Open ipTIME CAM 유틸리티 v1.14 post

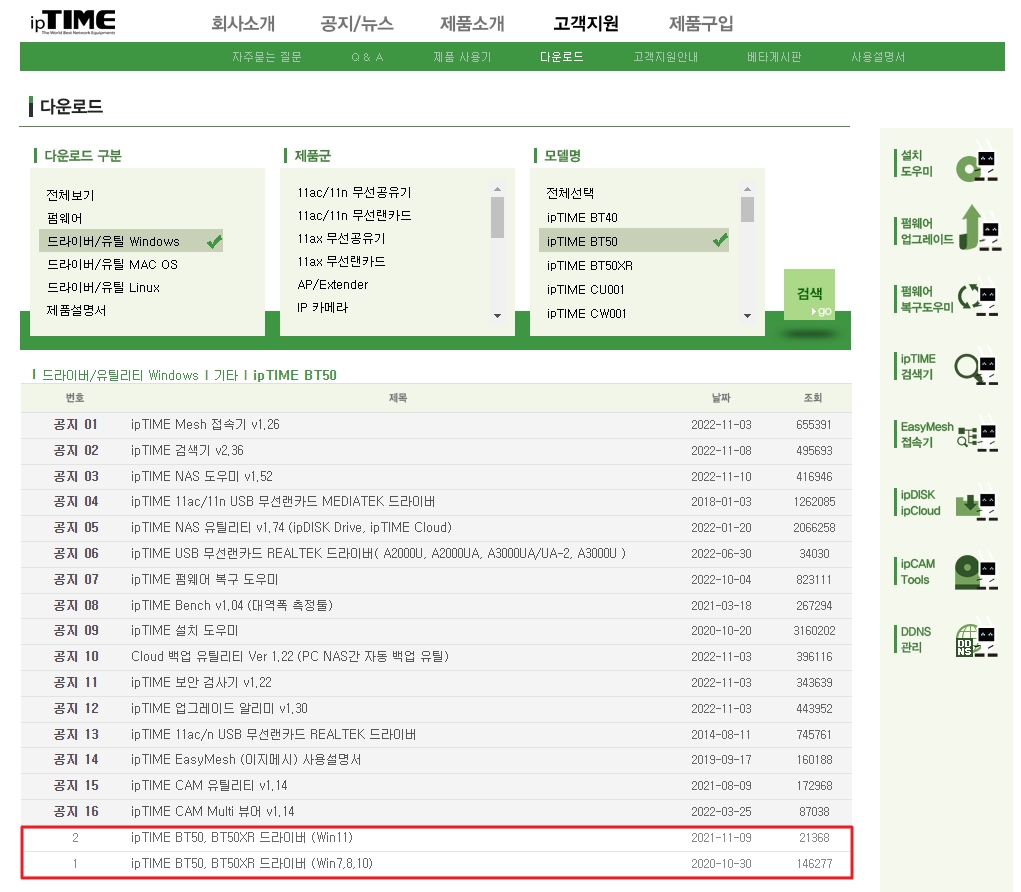(x=209, y=786)
